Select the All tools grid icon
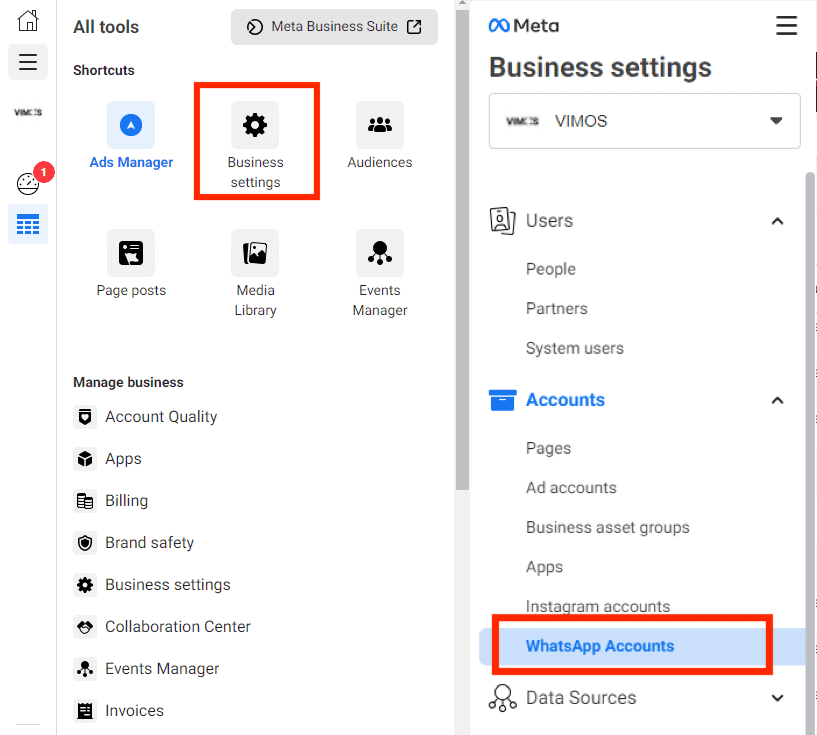 coord(28,224)
